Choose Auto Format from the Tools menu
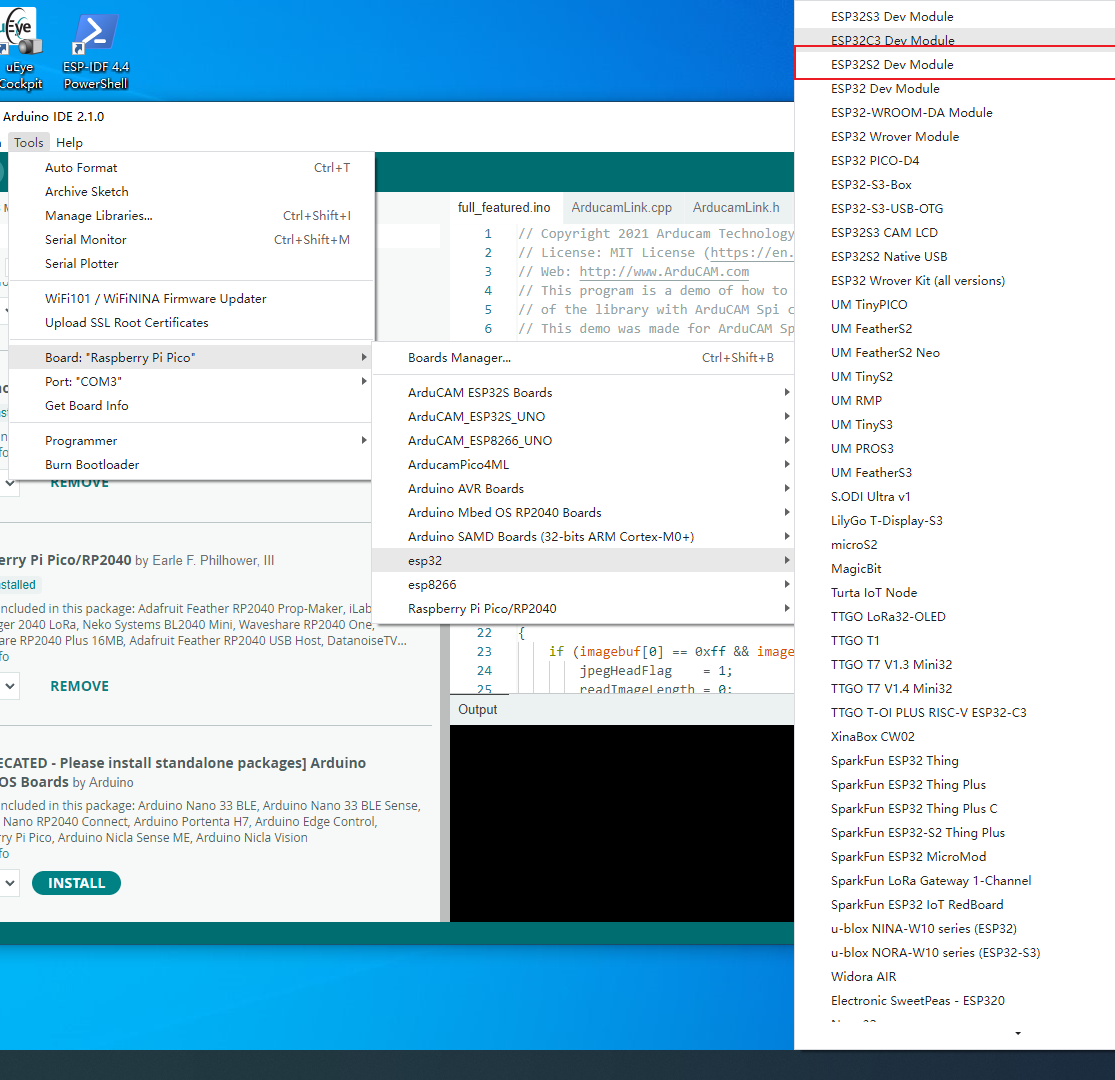Image resolution: width=1115 pixels, height=1080 pixels. (x=191, y=168)
